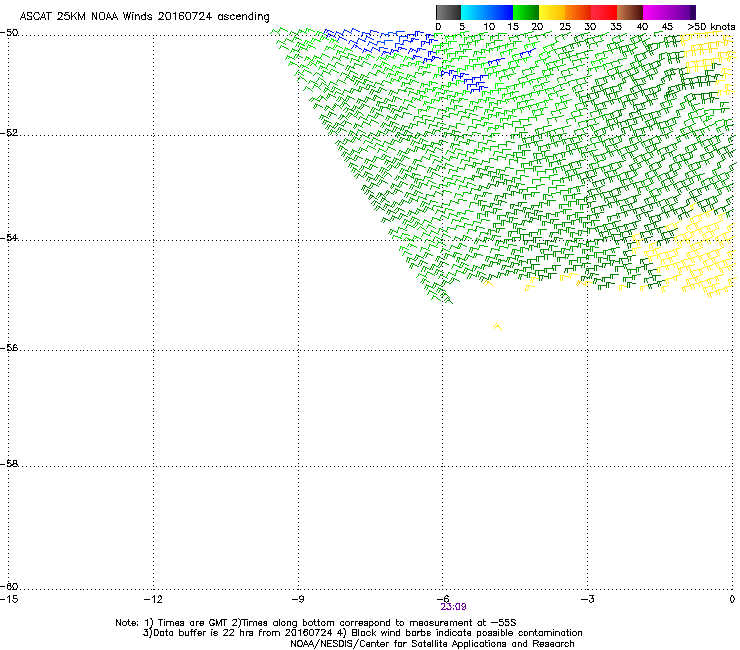Click the longitude label '-12'
This screenshot has height=650, width=740.
[153, 599]
